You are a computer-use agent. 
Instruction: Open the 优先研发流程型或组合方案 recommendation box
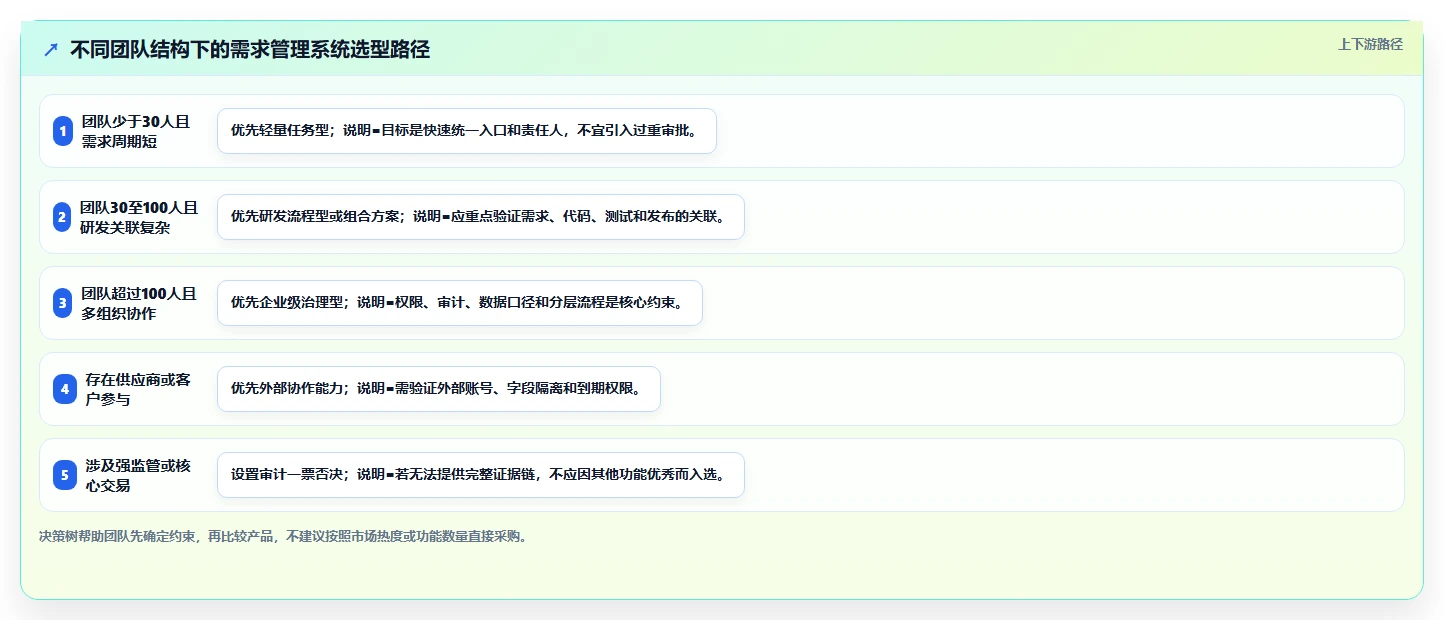pos(481,217)
